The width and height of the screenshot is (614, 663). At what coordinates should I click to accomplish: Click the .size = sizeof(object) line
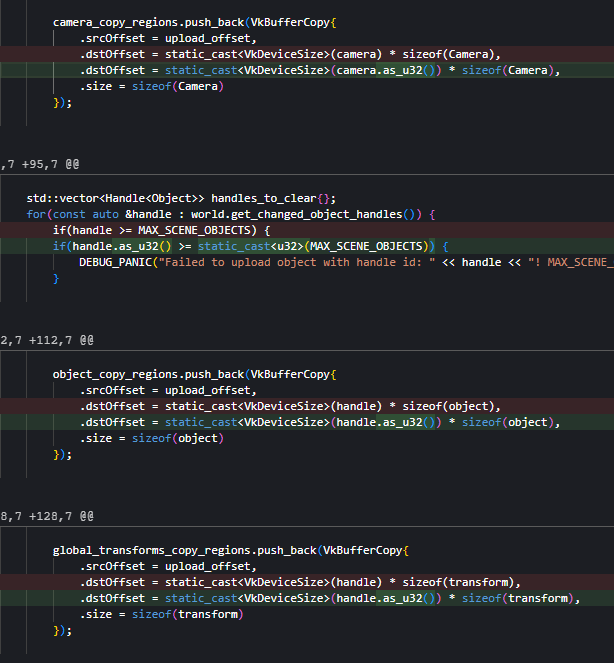pos(152,438)
